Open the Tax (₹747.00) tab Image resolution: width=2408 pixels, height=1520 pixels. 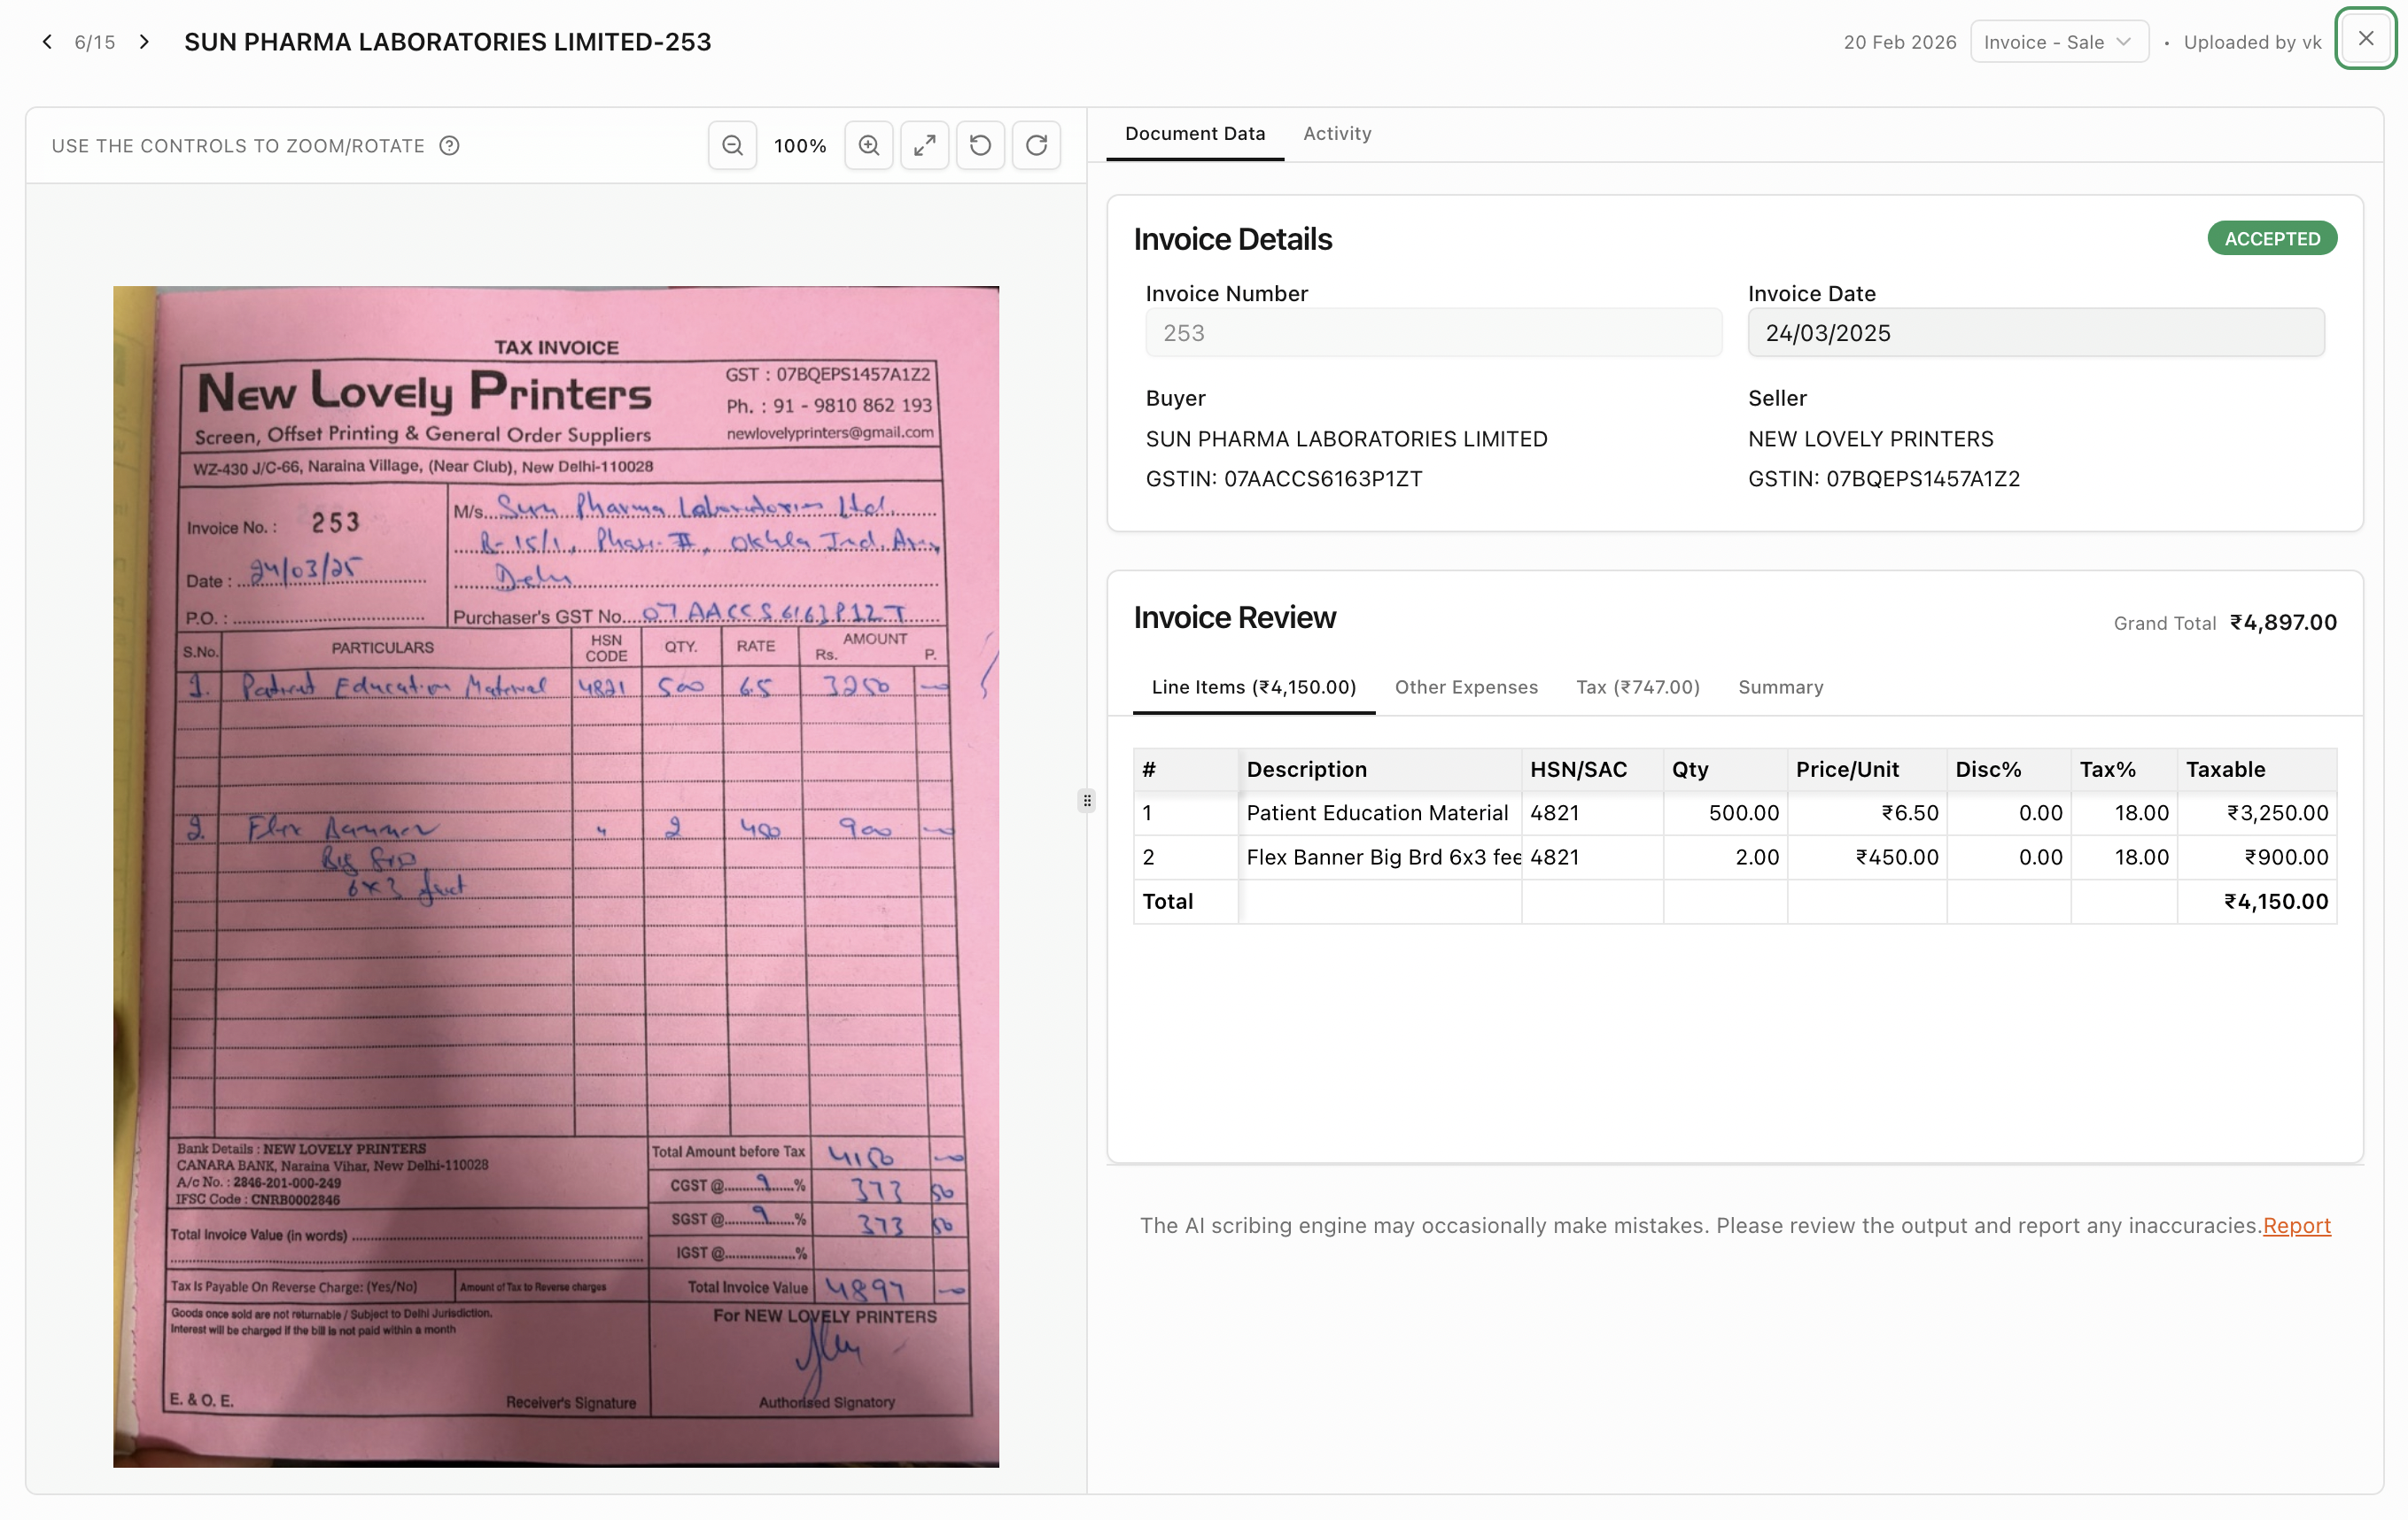pyautogui.click(x=1638, y=687)
